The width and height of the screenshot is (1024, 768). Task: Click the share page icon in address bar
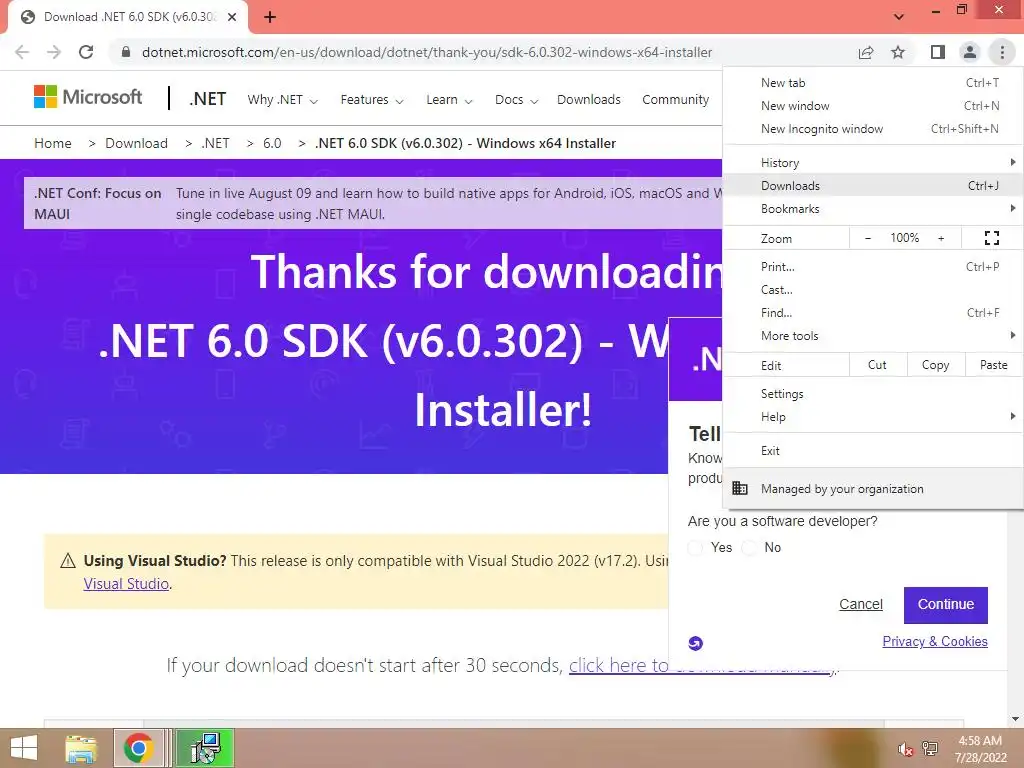866,52
